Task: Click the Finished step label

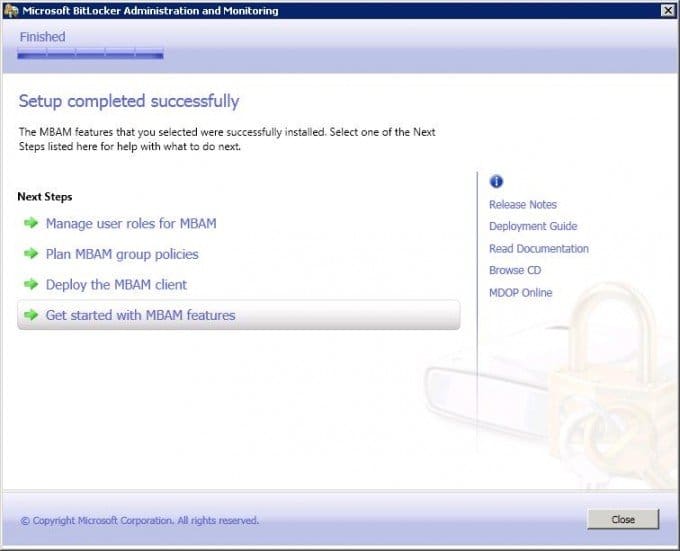Action: click(x=42, y=37)
